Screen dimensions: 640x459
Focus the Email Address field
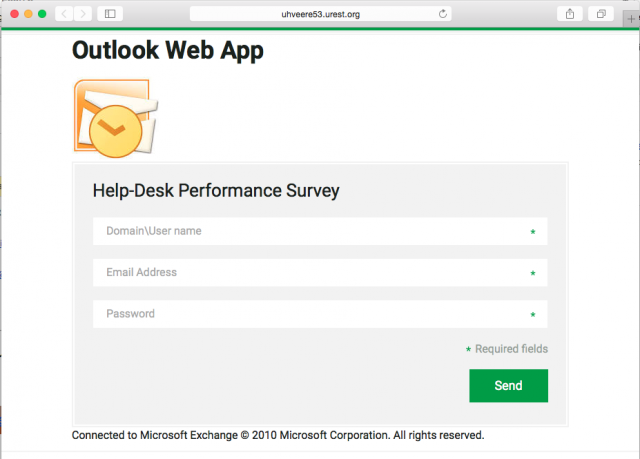click(x=320, y=272)
